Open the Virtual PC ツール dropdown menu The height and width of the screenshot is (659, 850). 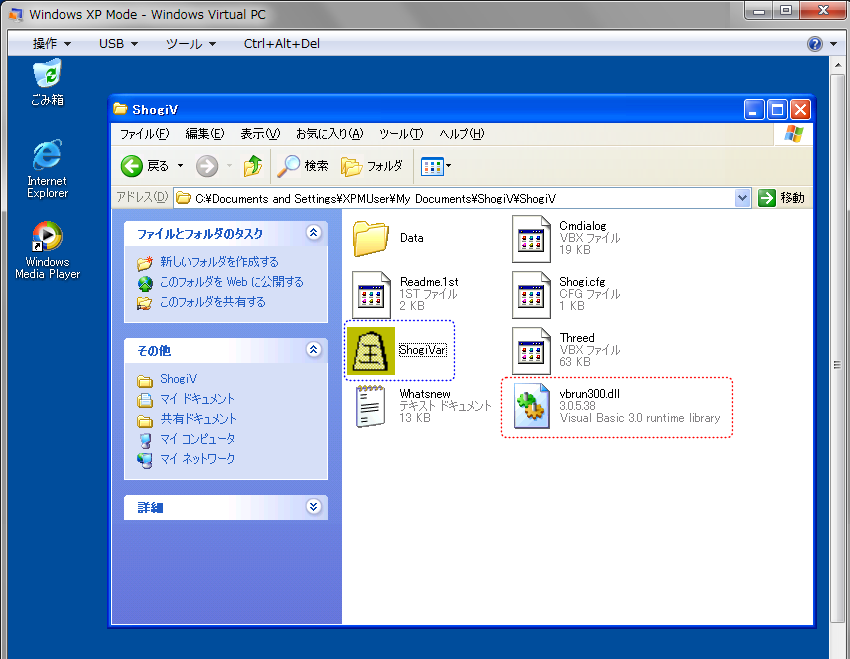click(x=191, y=44)
